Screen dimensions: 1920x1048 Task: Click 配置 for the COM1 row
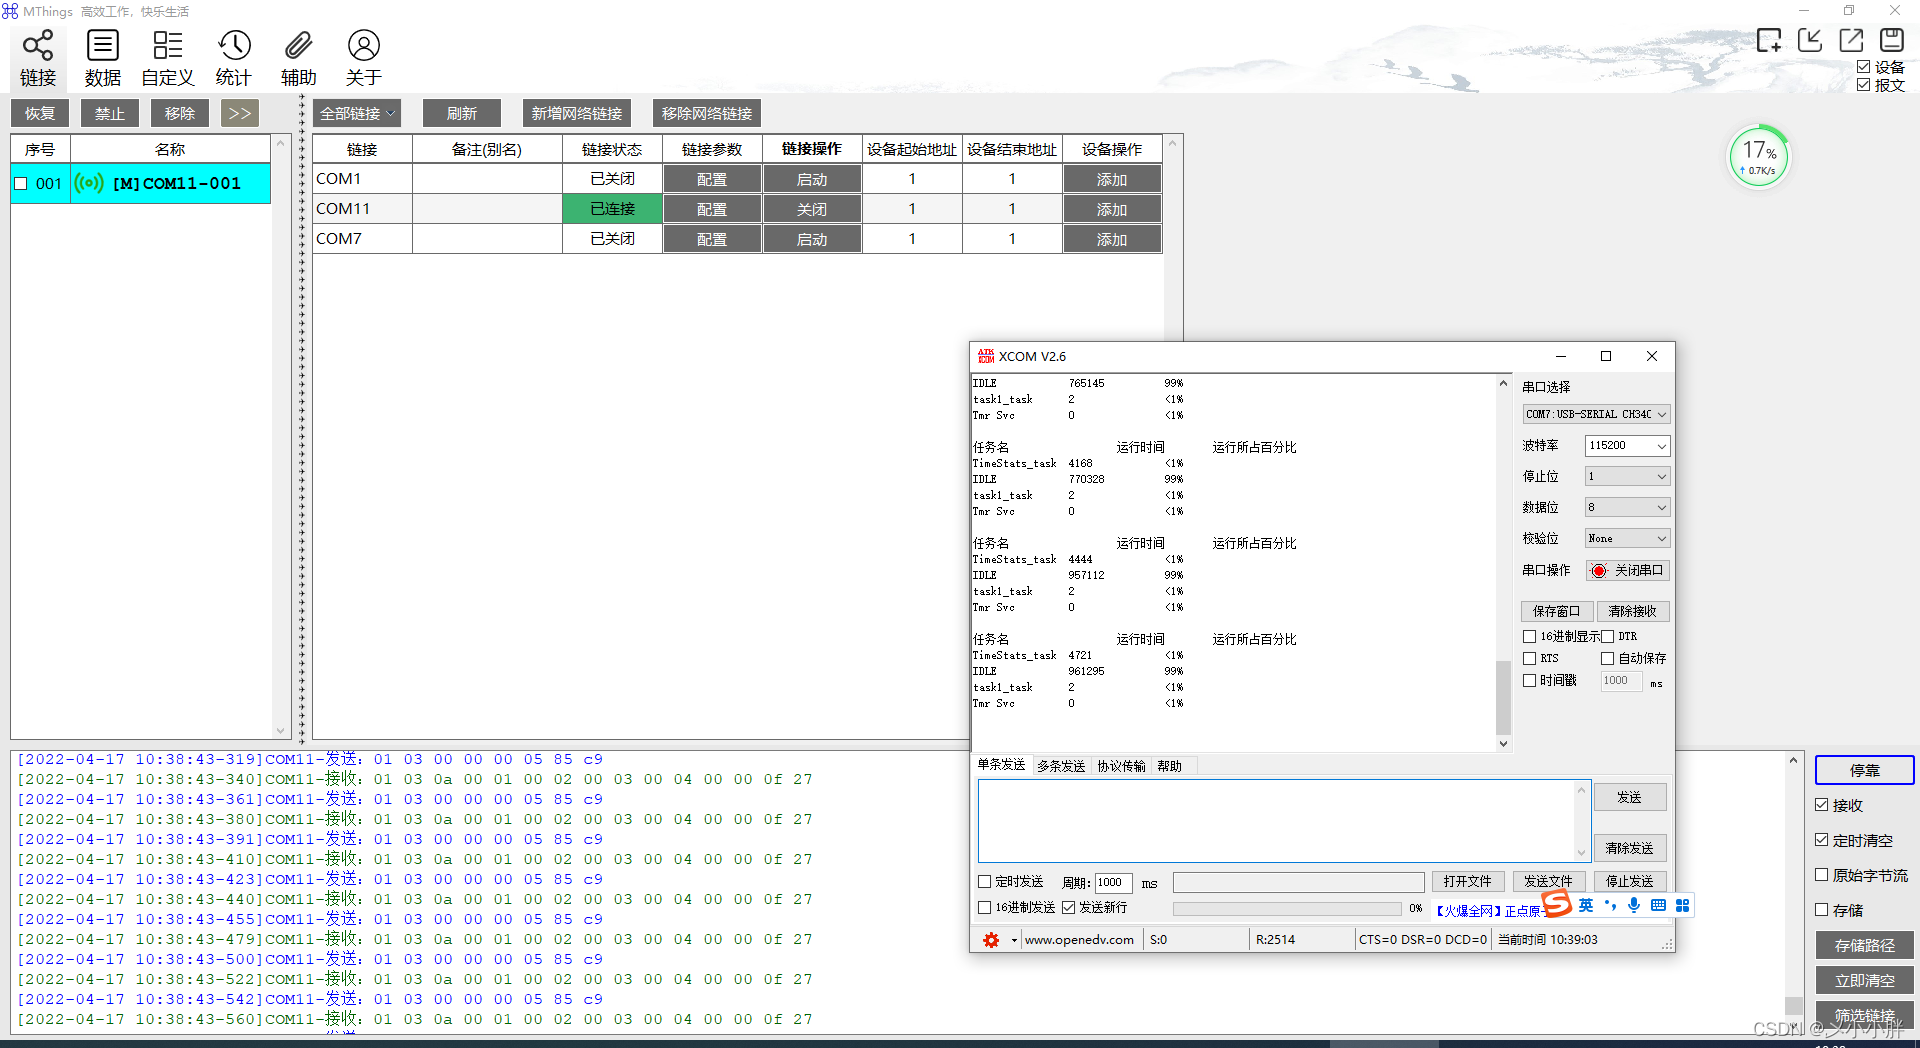click(712, 179)
